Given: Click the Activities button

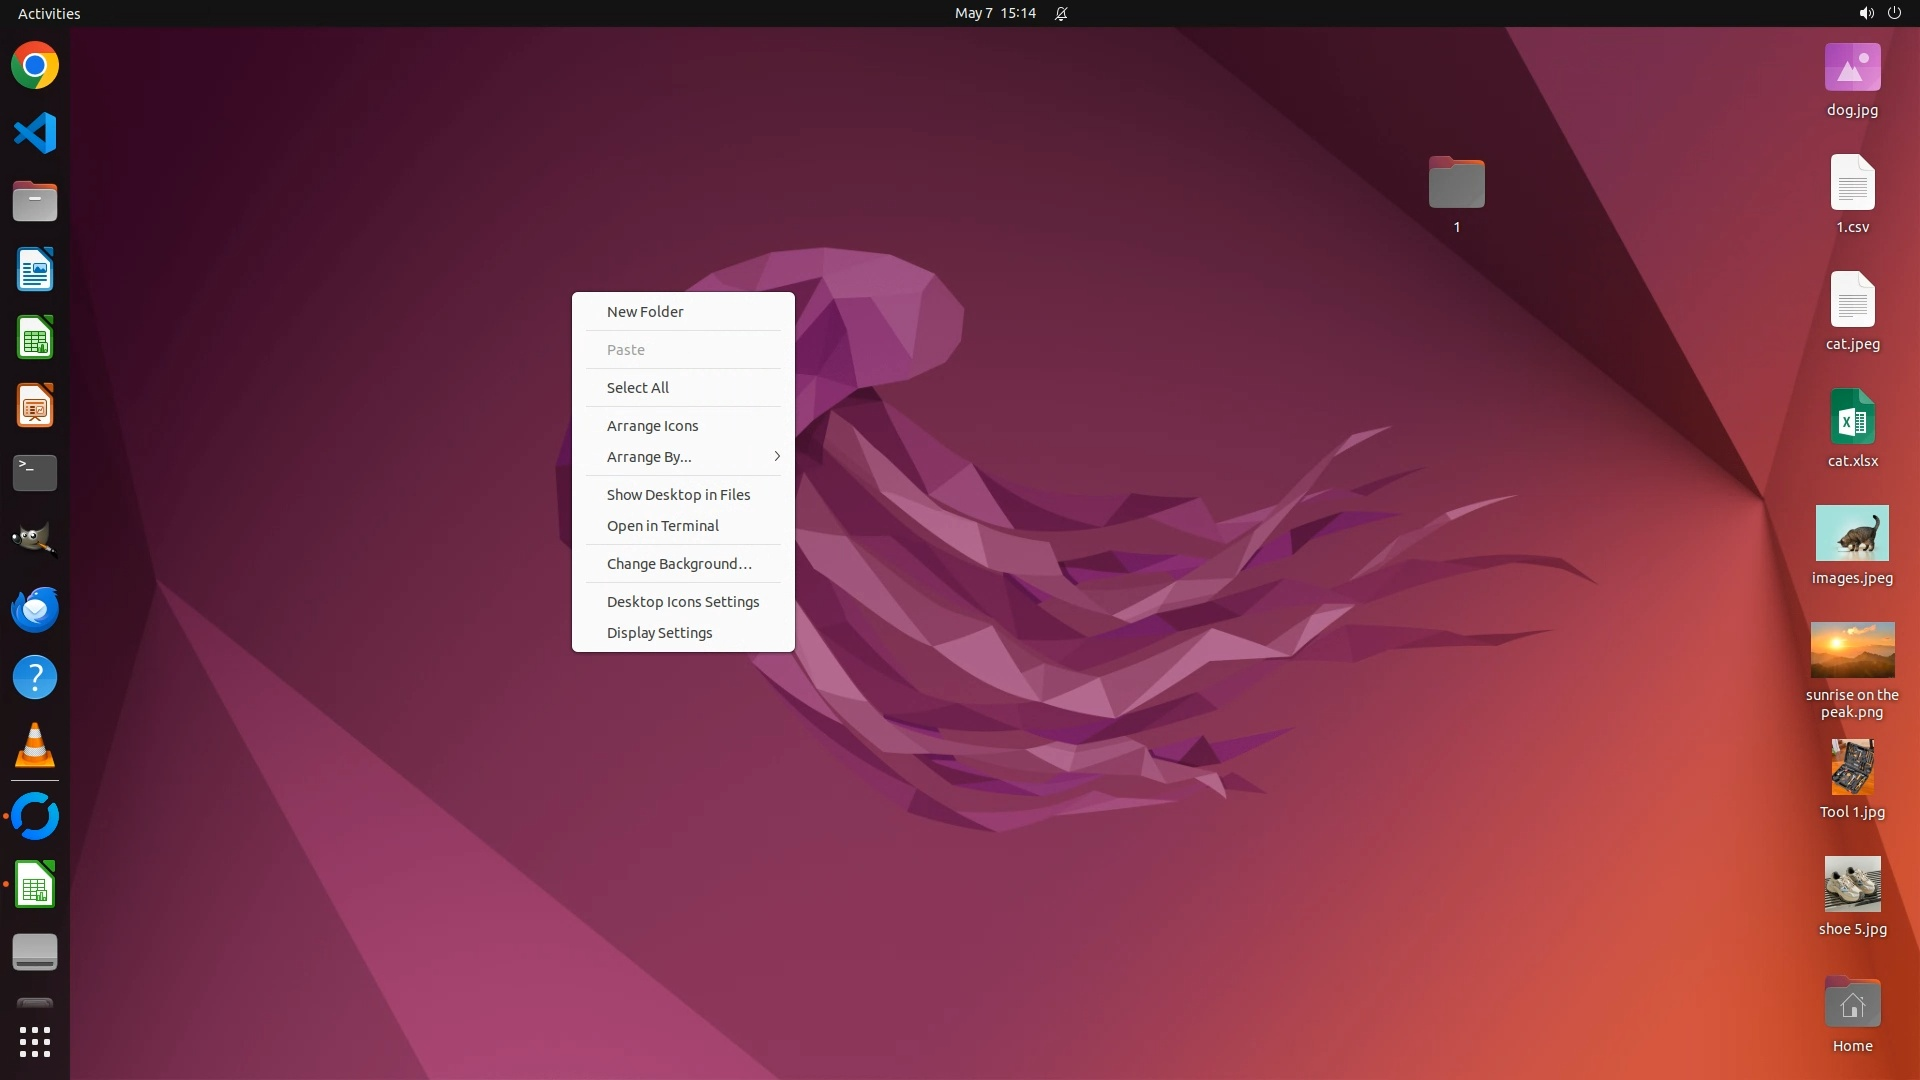Looking at the screenshot, I should pyautogui.click(x=49, y=14).
